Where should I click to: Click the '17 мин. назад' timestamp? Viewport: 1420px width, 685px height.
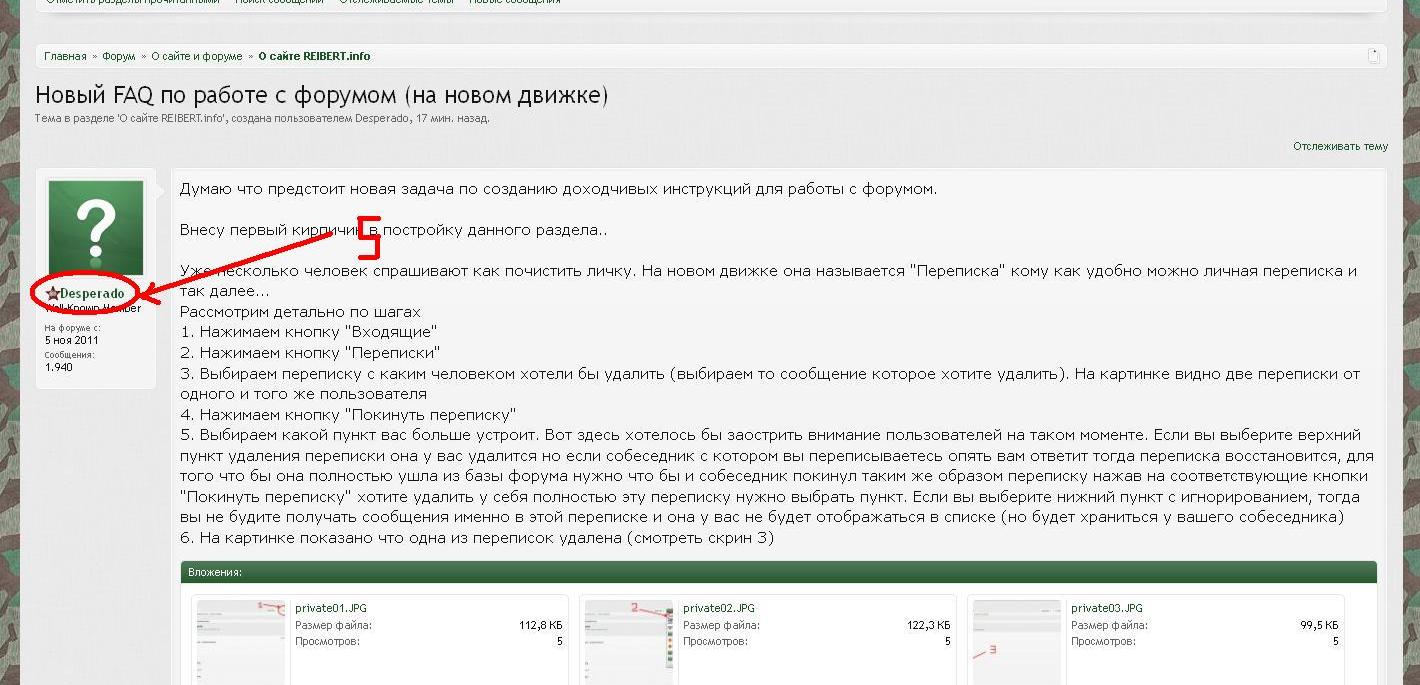pyautogui.click(x=452, y=118)
